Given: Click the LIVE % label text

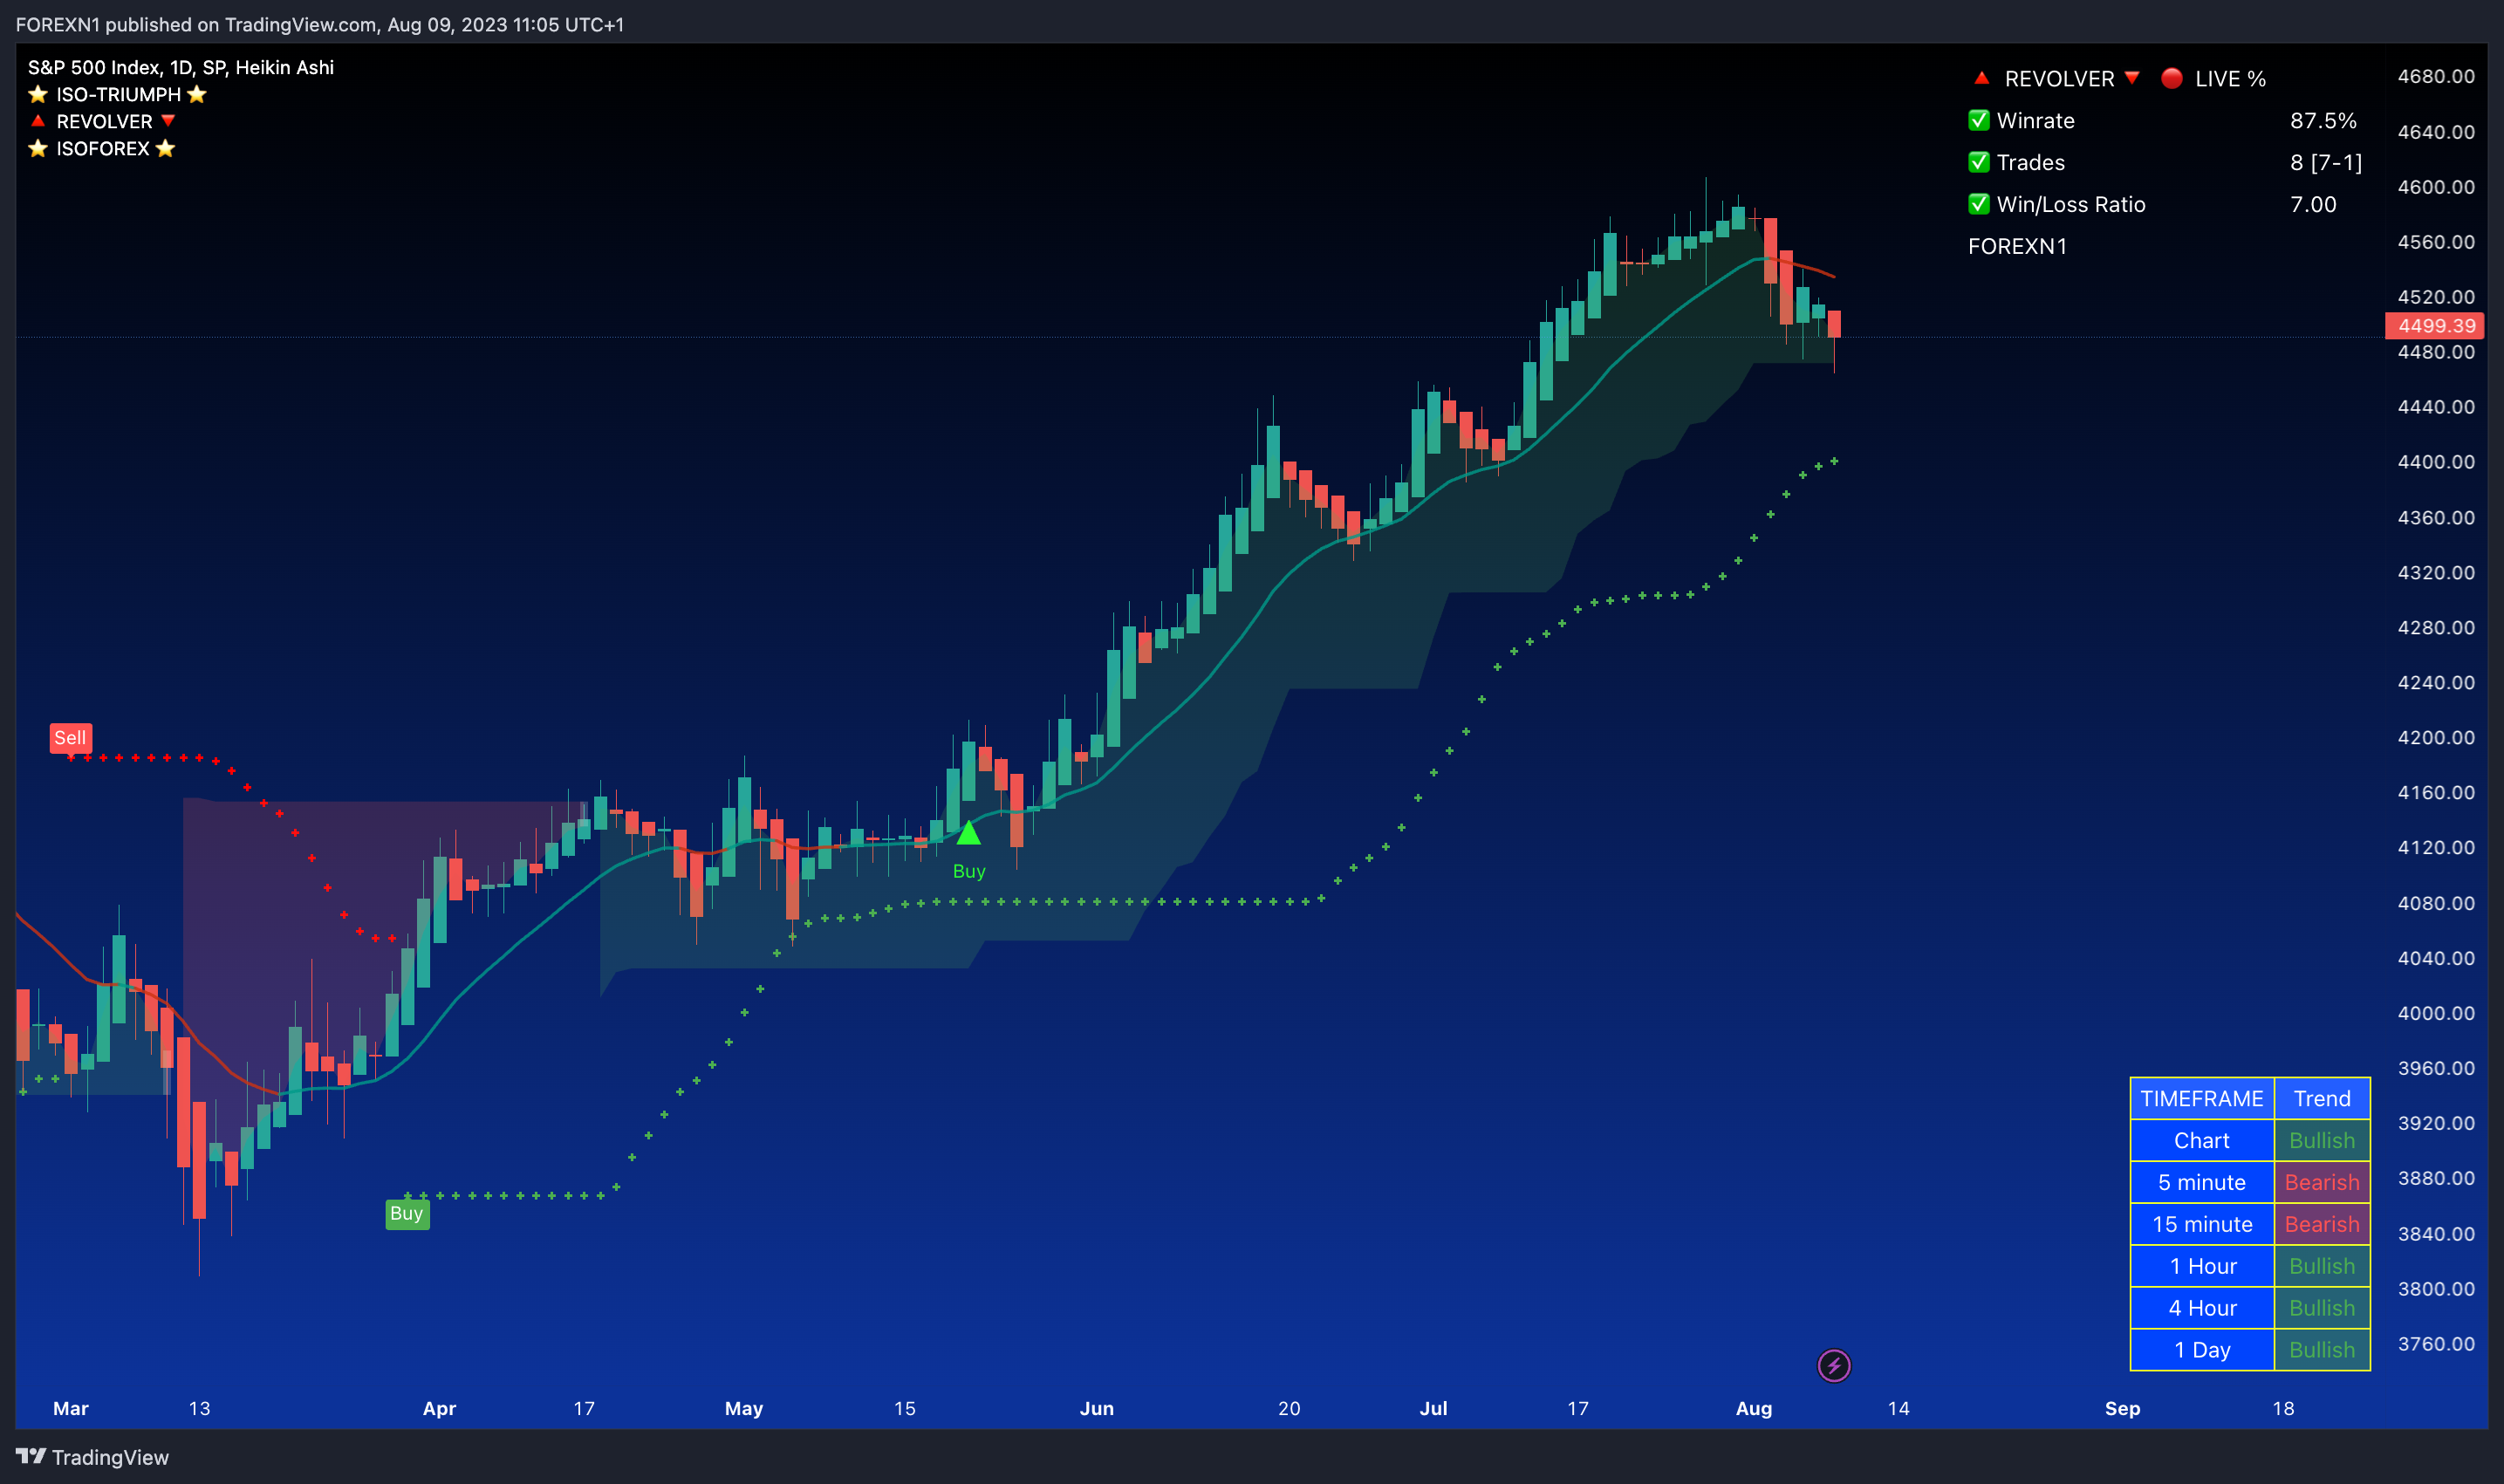Looking at the screenshot, I should [x=2230, y=78].
